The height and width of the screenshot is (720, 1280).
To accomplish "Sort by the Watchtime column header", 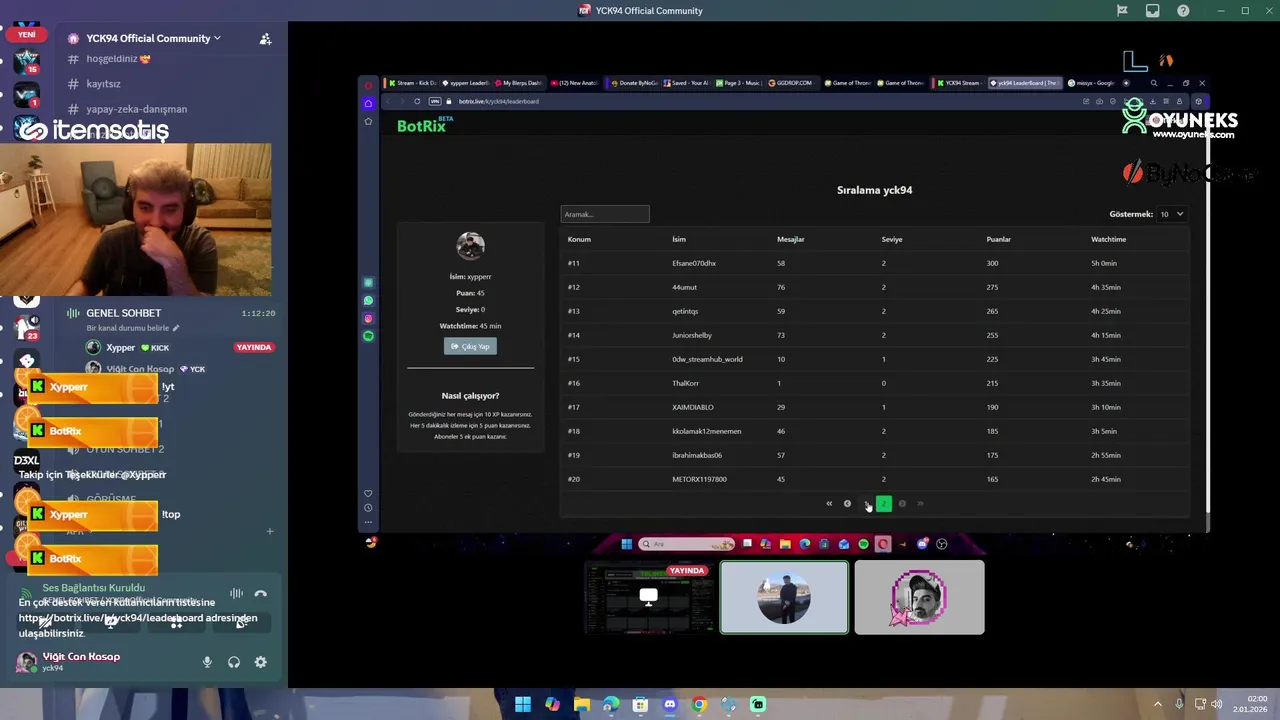I will tap(1108, 239).
